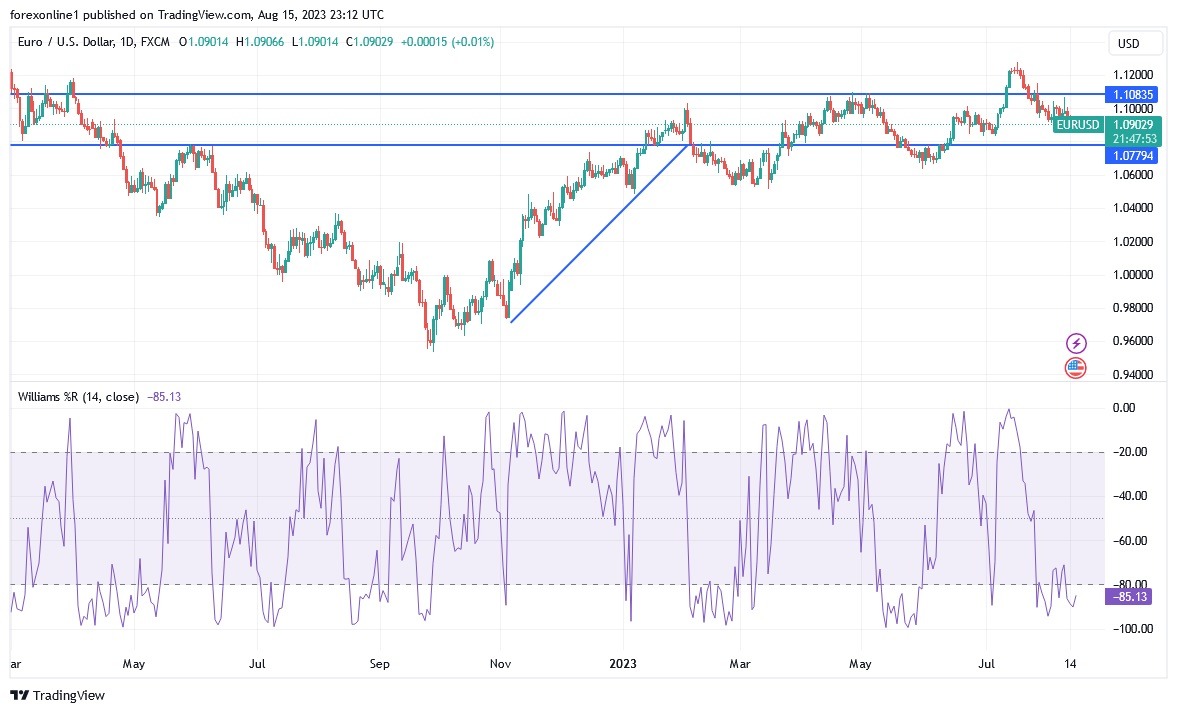The height and width of the screenshot is (713, 1177).
Task: Click the current price label 1.09029 on axis
Action: (x=1133, y=125)
